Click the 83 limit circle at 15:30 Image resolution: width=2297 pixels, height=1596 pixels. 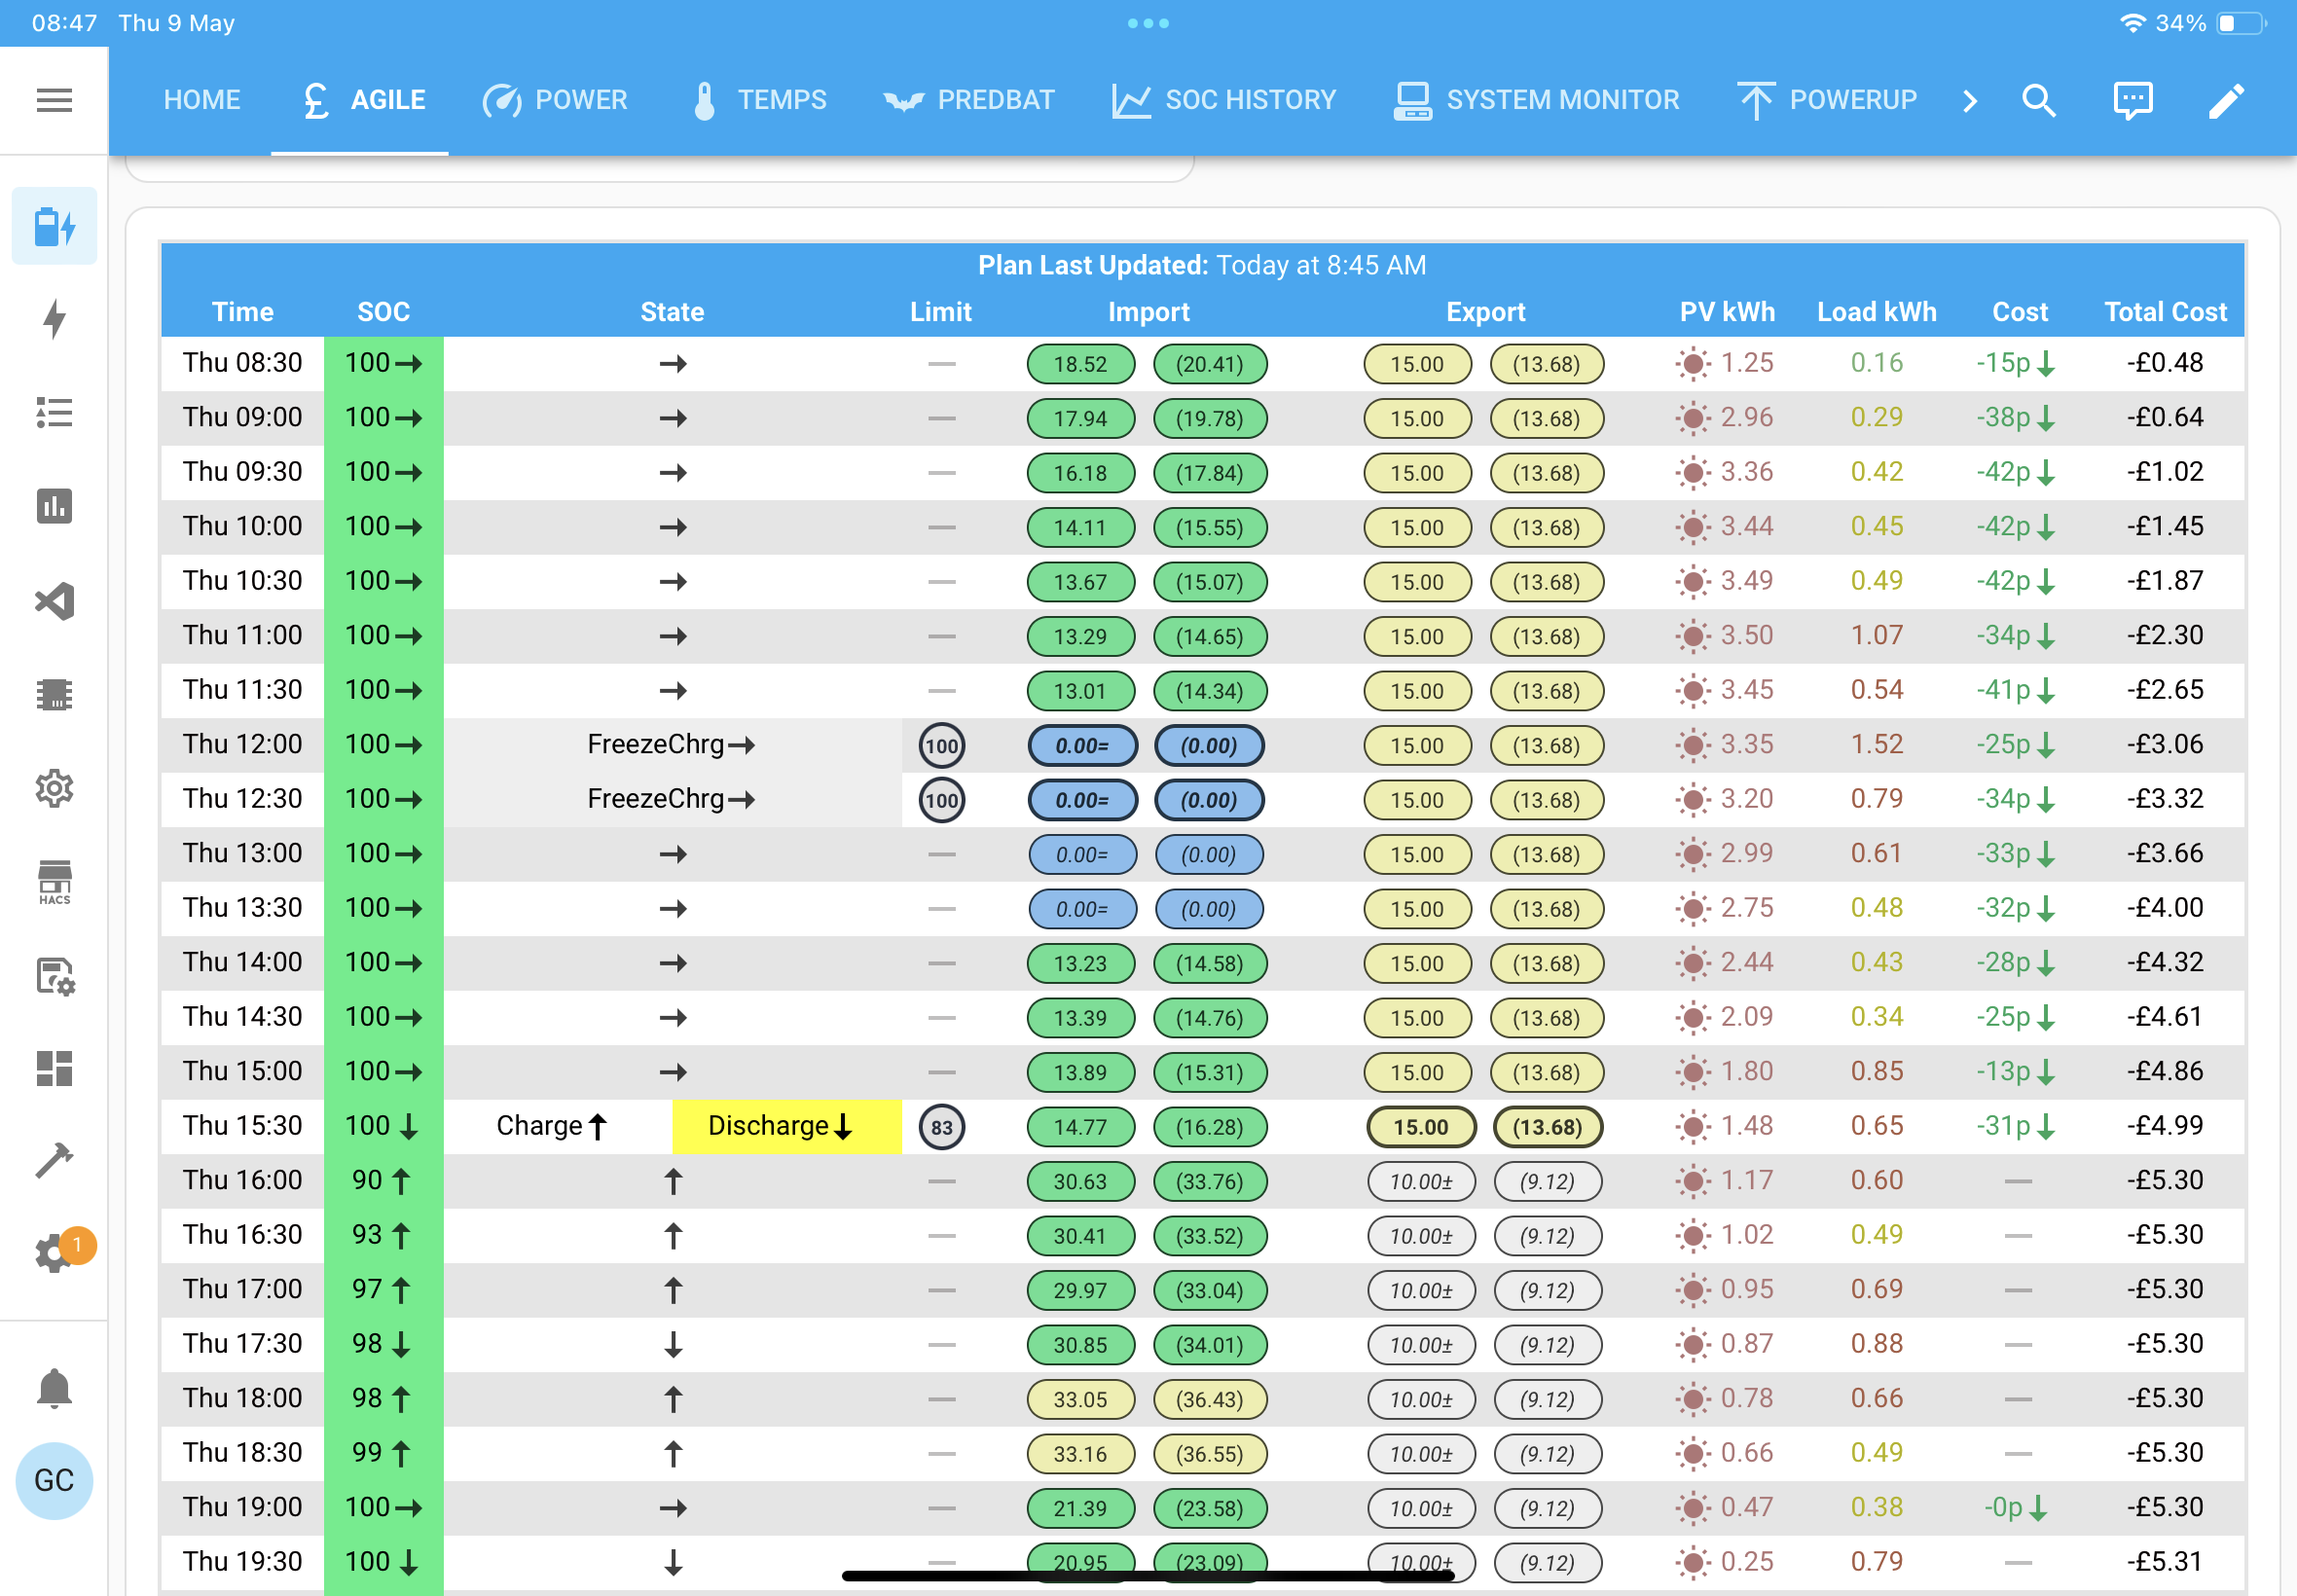pyautogui.click(x=941, y=1128)
